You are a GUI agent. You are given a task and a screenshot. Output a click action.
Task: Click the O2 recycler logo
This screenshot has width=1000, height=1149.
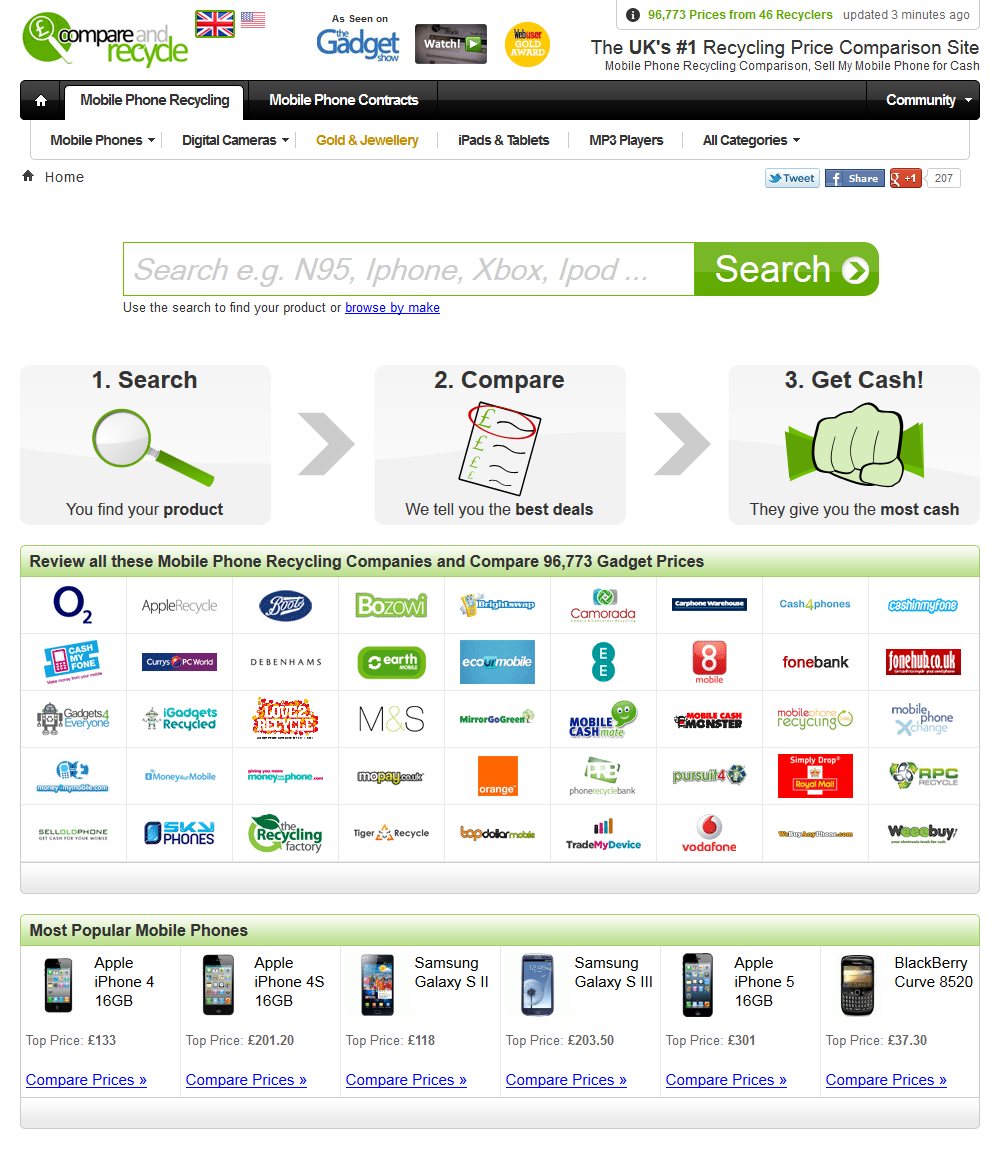73,605
